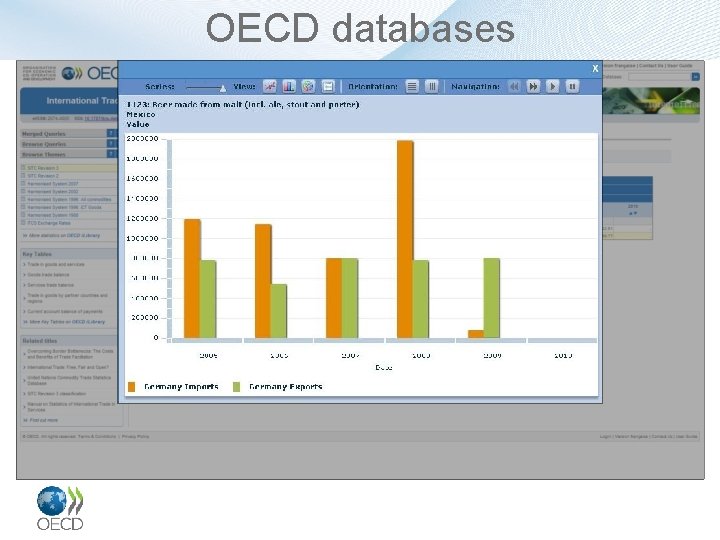Click the 2010 column sort arrows
This screenshot has width=720, height=540.
[633, 213]
